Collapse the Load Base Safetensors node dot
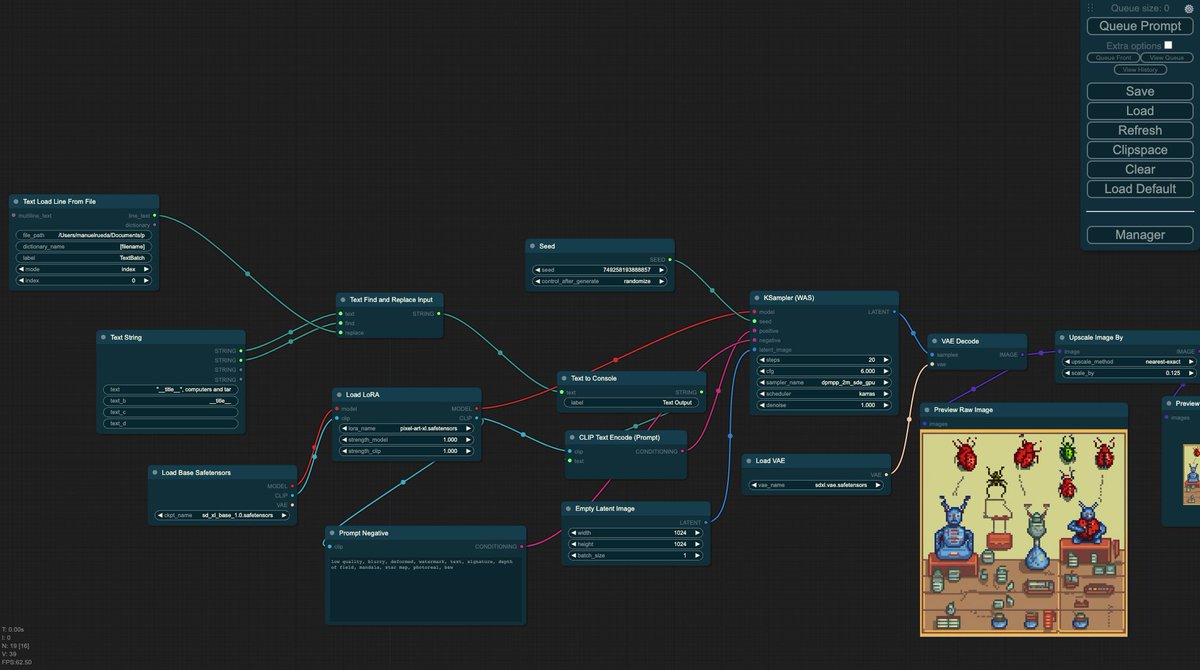 coord(155,472)
